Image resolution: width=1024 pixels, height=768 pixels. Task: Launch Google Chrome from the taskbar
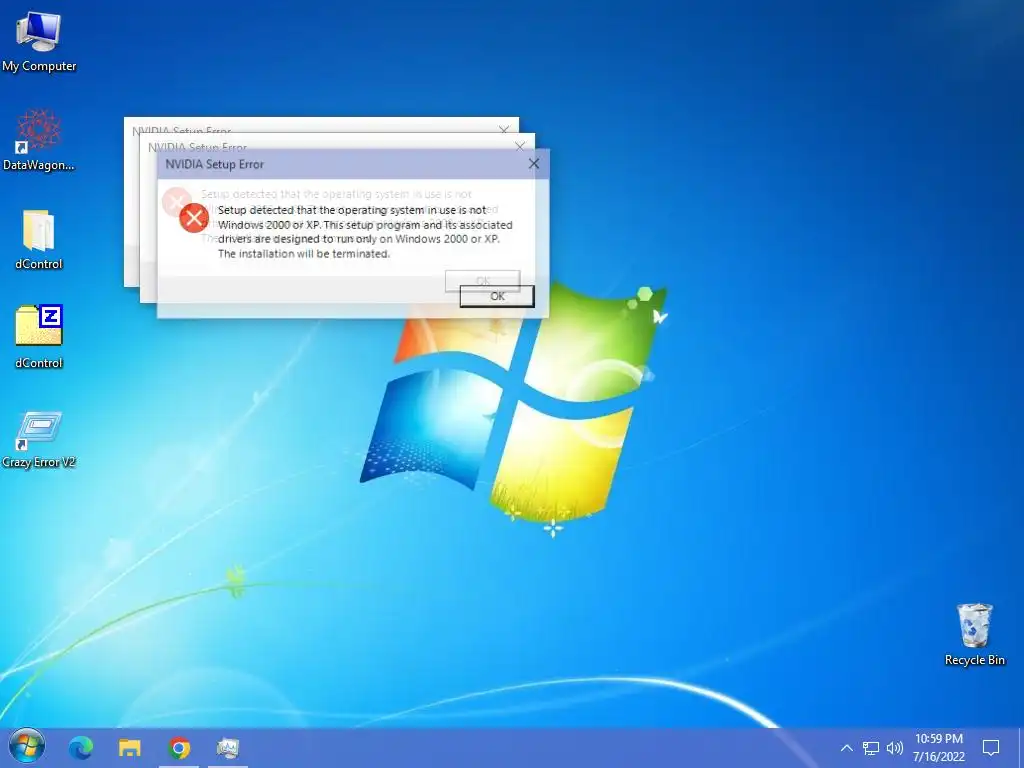[179, 748]
